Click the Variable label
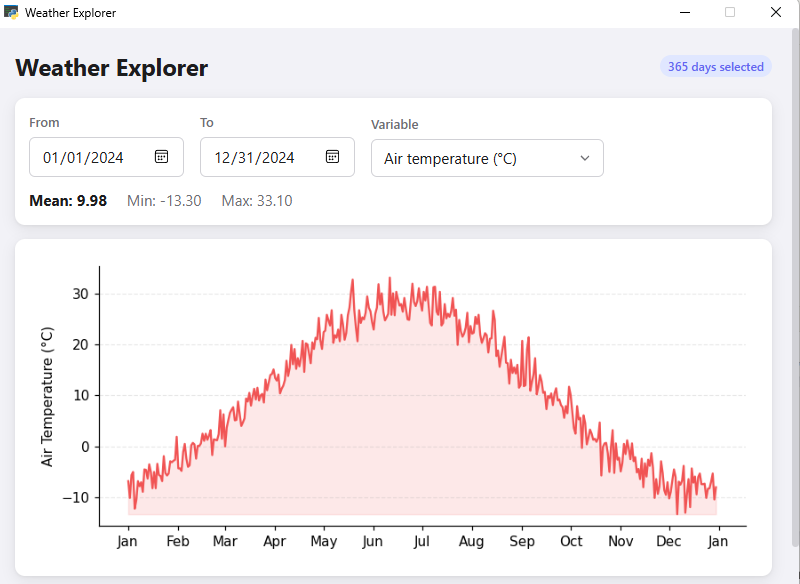The width and height of the screenshot is (800, 584). [x=394, y=124]
